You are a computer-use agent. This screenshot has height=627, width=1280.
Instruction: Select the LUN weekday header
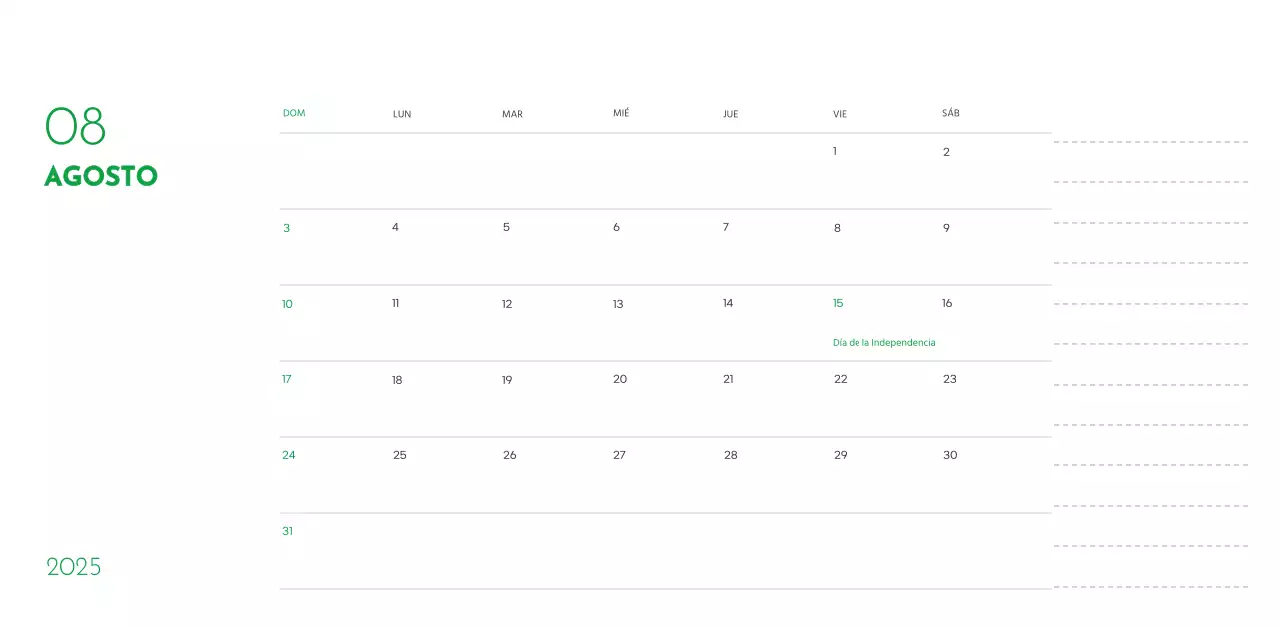(402, 114)
